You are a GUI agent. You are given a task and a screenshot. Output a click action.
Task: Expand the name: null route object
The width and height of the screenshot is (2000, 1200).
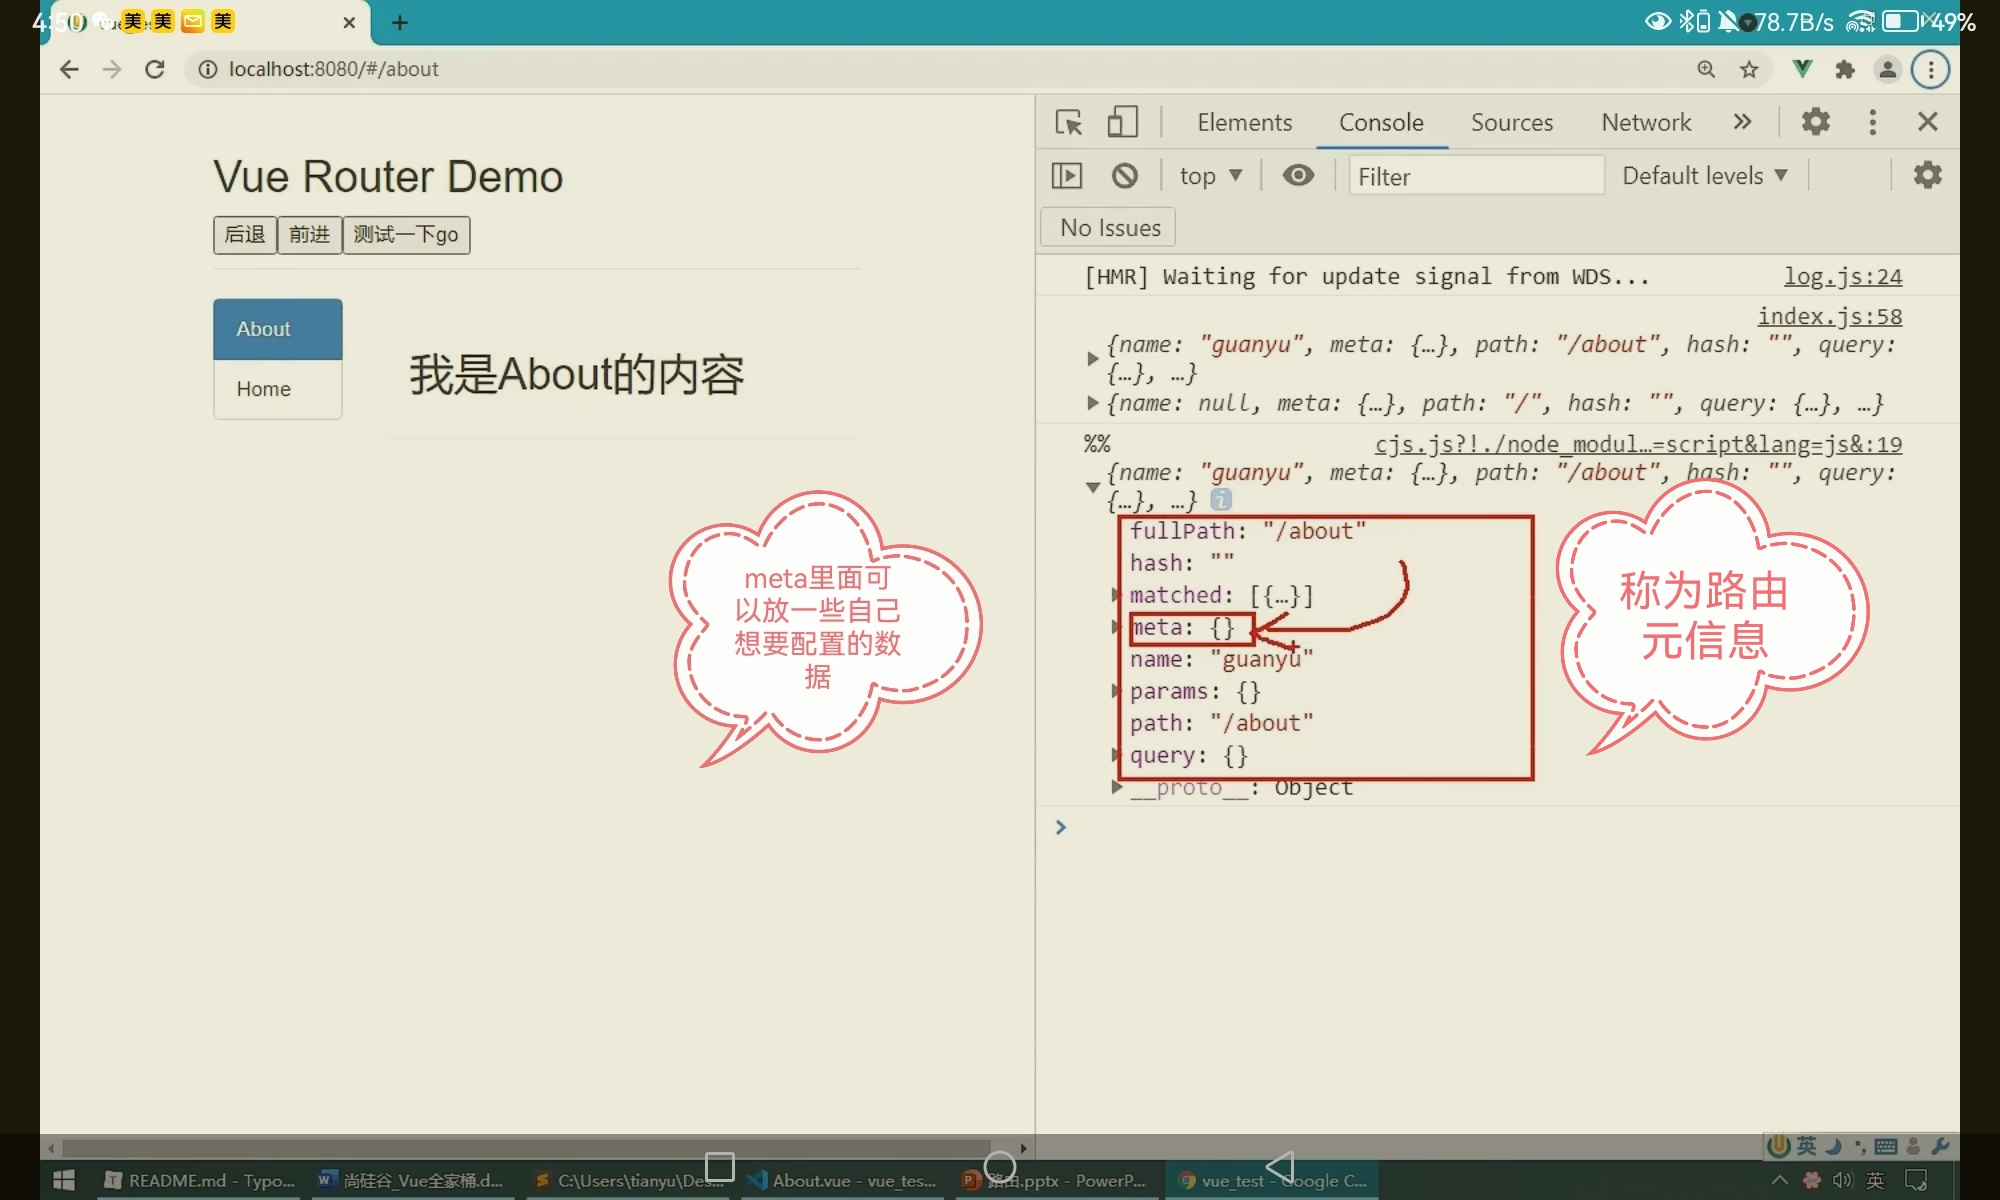tap(1092, 403)
